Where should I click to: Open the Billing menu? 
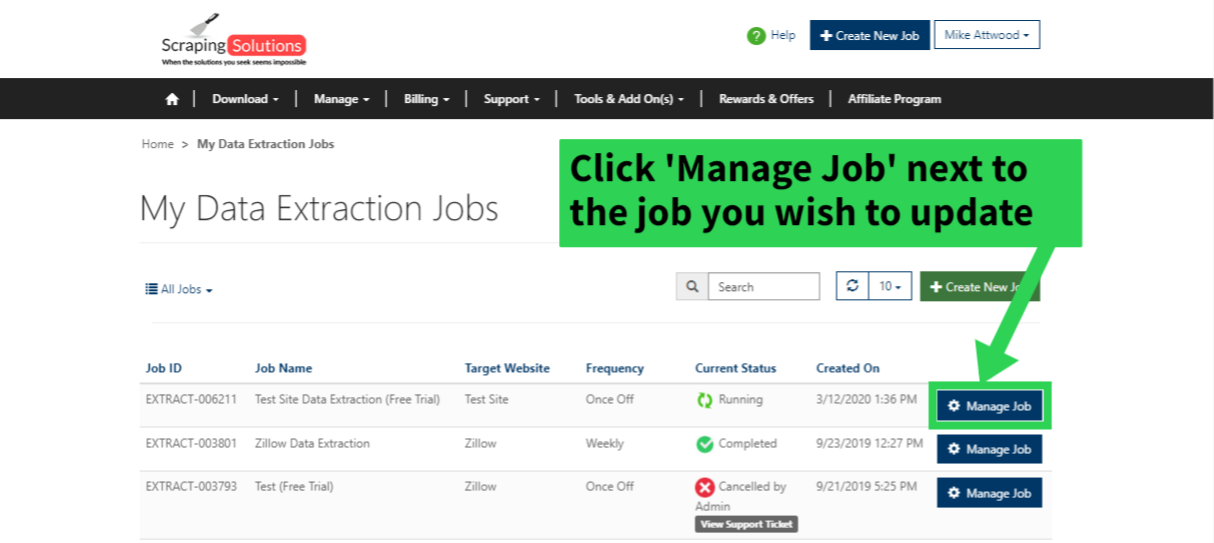426,99
